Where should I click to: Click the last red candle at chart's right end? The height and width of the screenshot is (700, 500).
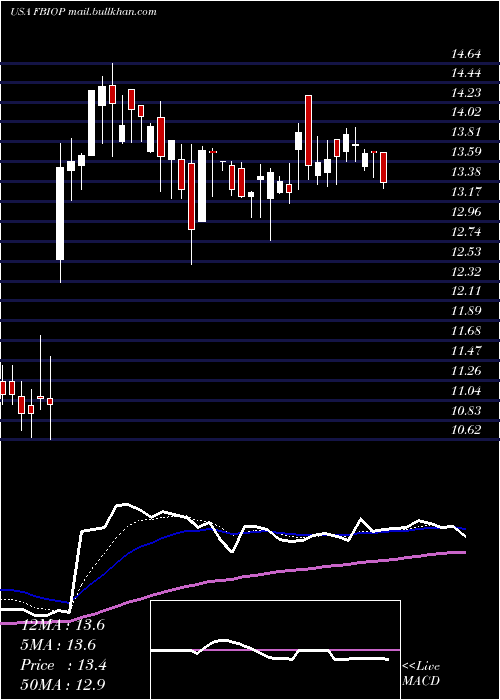(x=383, y=167)
